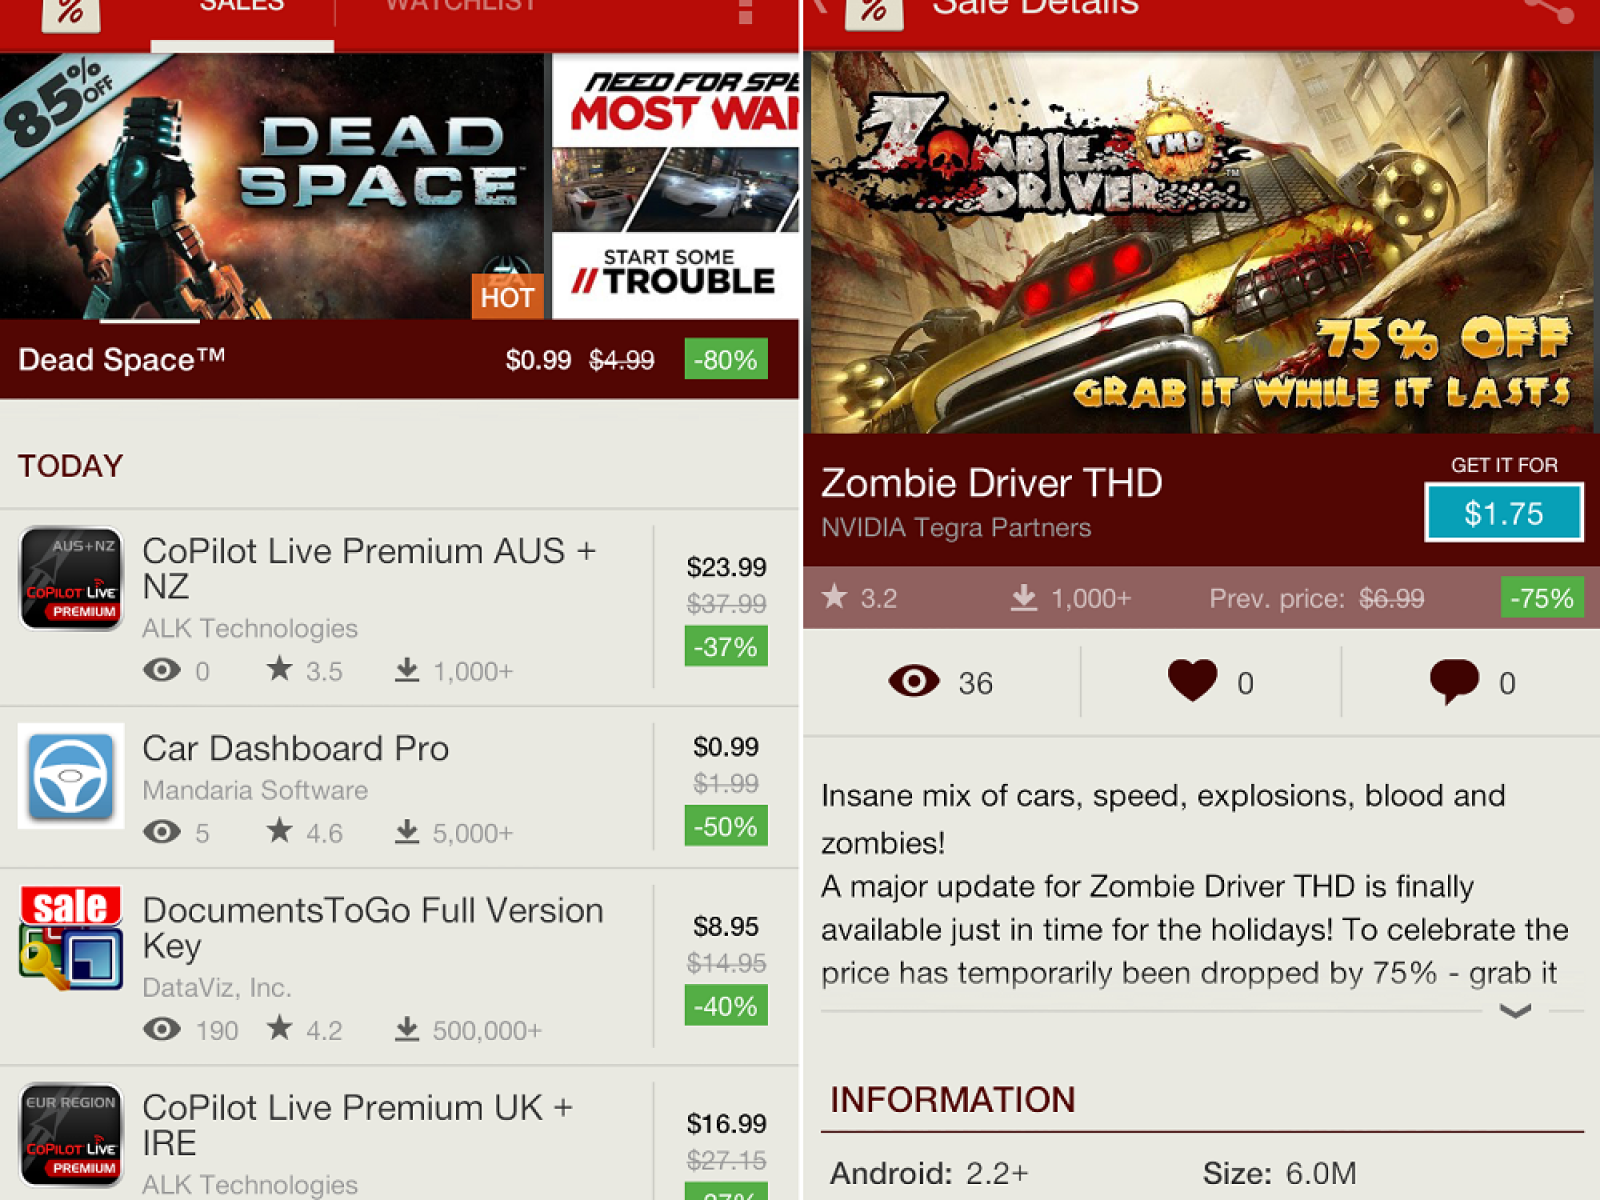Expand the Zombie Driver description text
Viewport: 1600px width, 1200px height.
click(x=1516, y=1011)
